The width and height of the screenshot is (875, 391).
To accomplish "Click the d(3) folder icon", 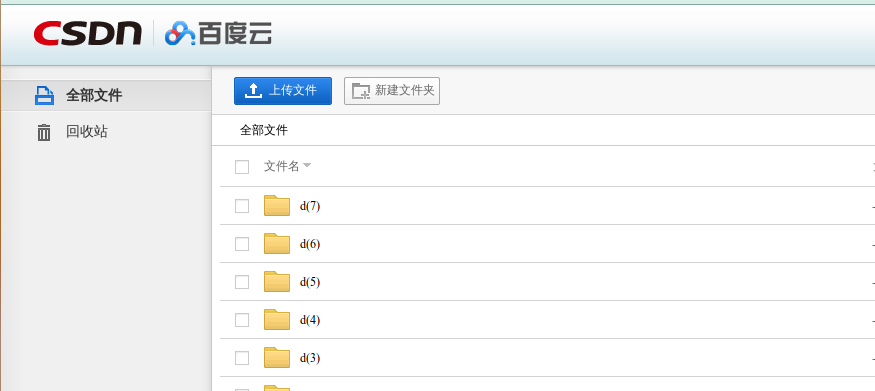I will (277, 357).
